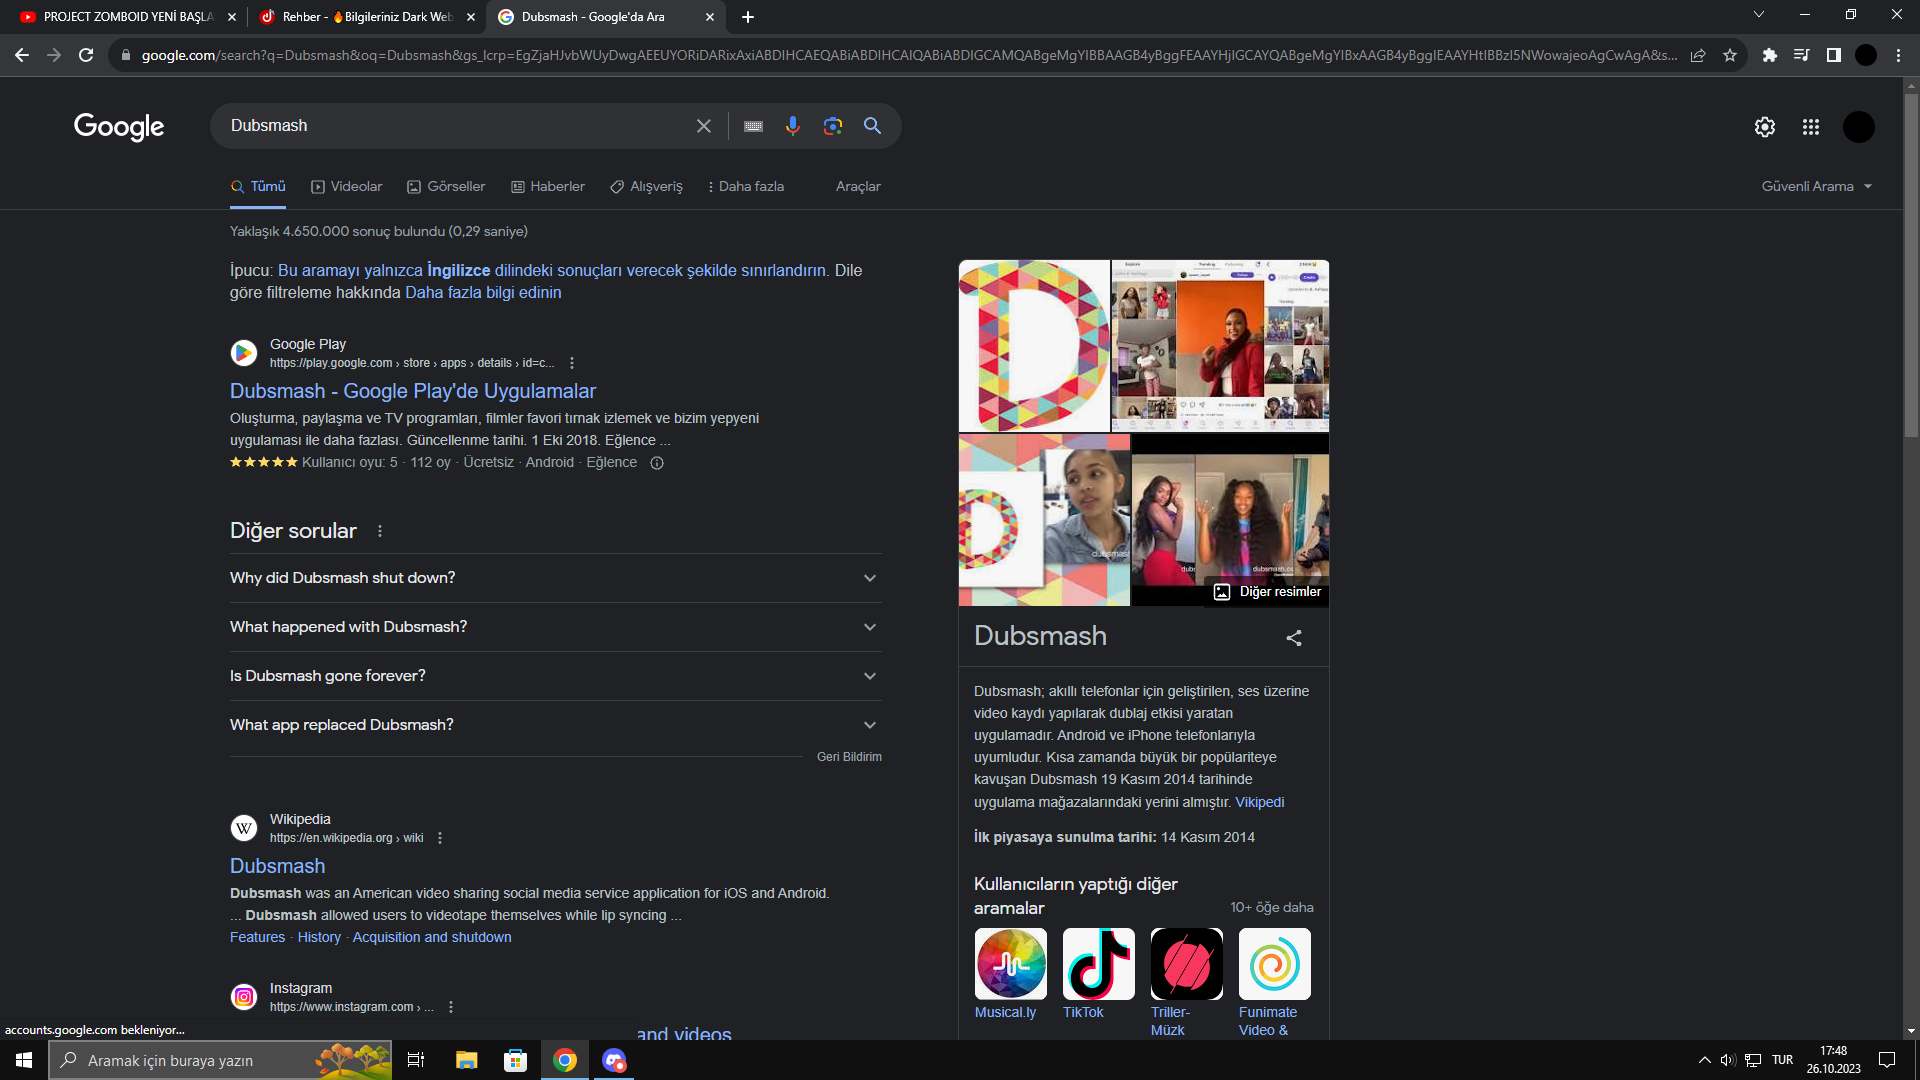Share the Dubsmash knowledge panel
The image size is (1920, 1080).
(1294, 638)
